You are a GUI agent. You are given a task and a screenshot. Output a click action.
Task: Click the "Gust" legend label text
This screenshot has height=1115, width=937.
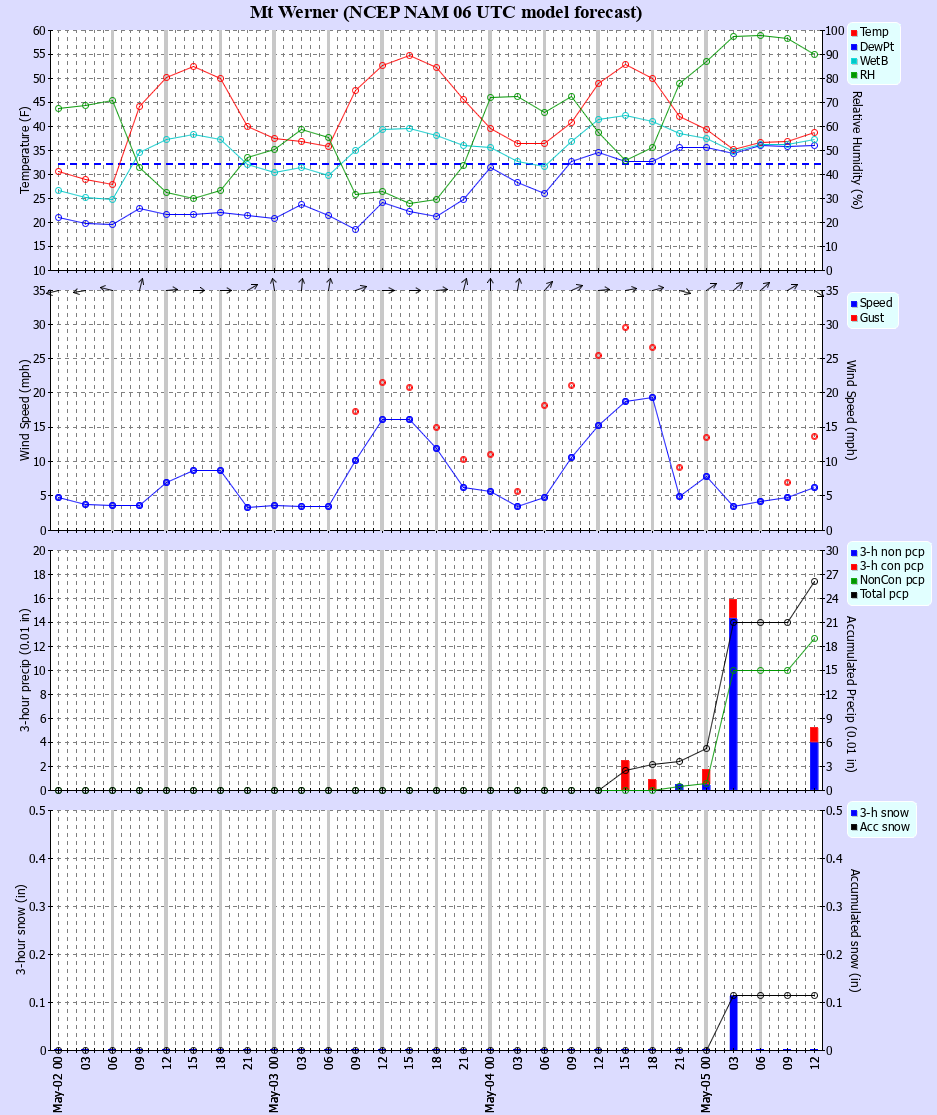coord(872,318)
